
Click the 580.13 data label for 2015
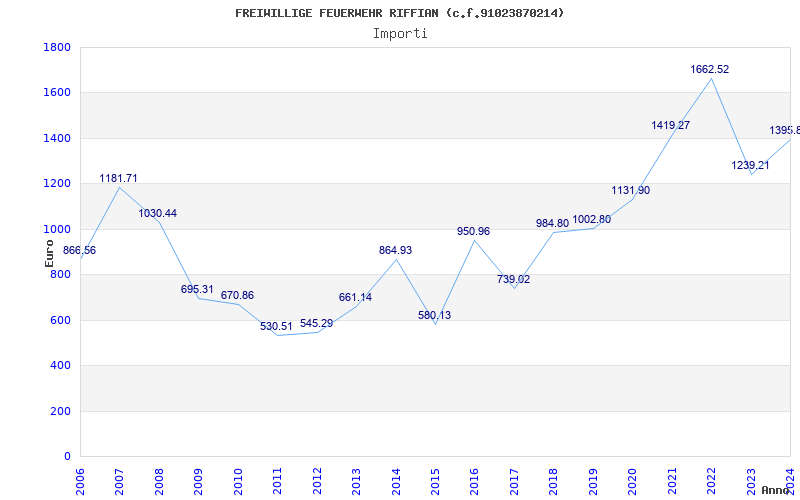[x=434, y=316]
